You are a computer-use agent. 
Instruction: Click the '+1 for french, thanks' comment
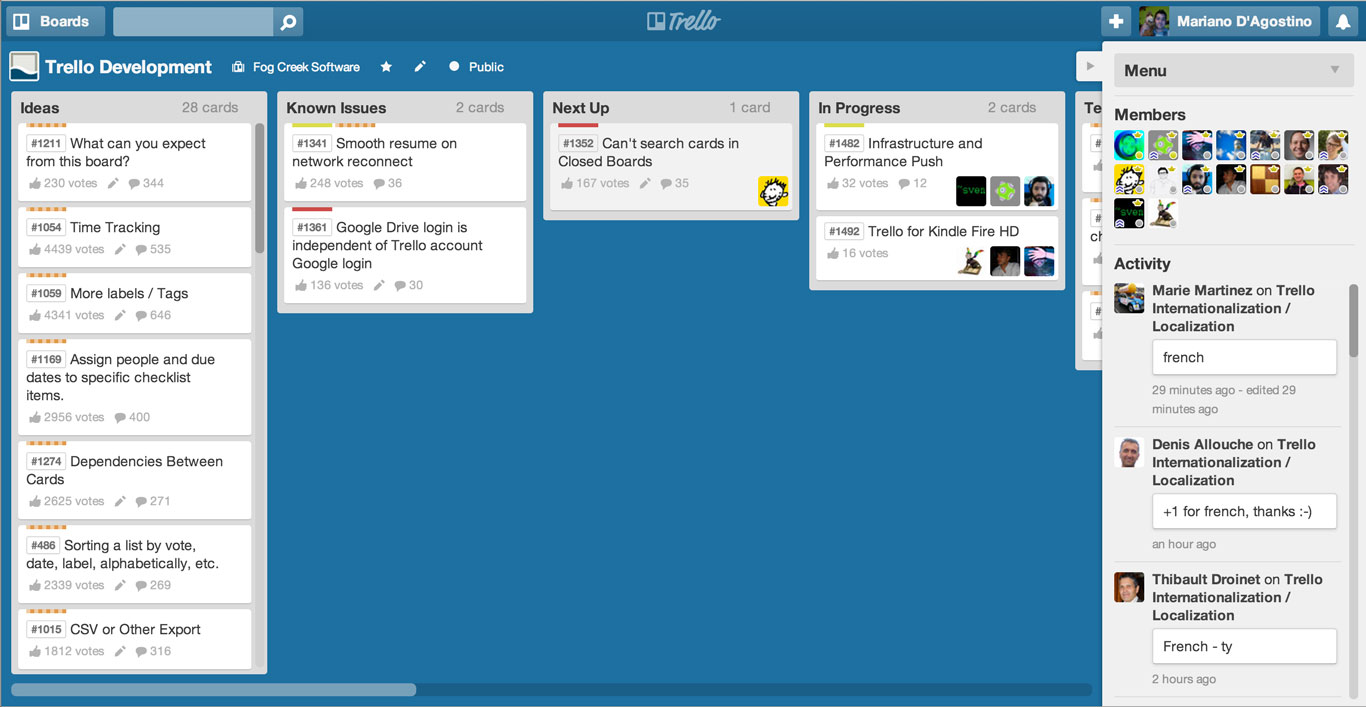point(1244,511)
